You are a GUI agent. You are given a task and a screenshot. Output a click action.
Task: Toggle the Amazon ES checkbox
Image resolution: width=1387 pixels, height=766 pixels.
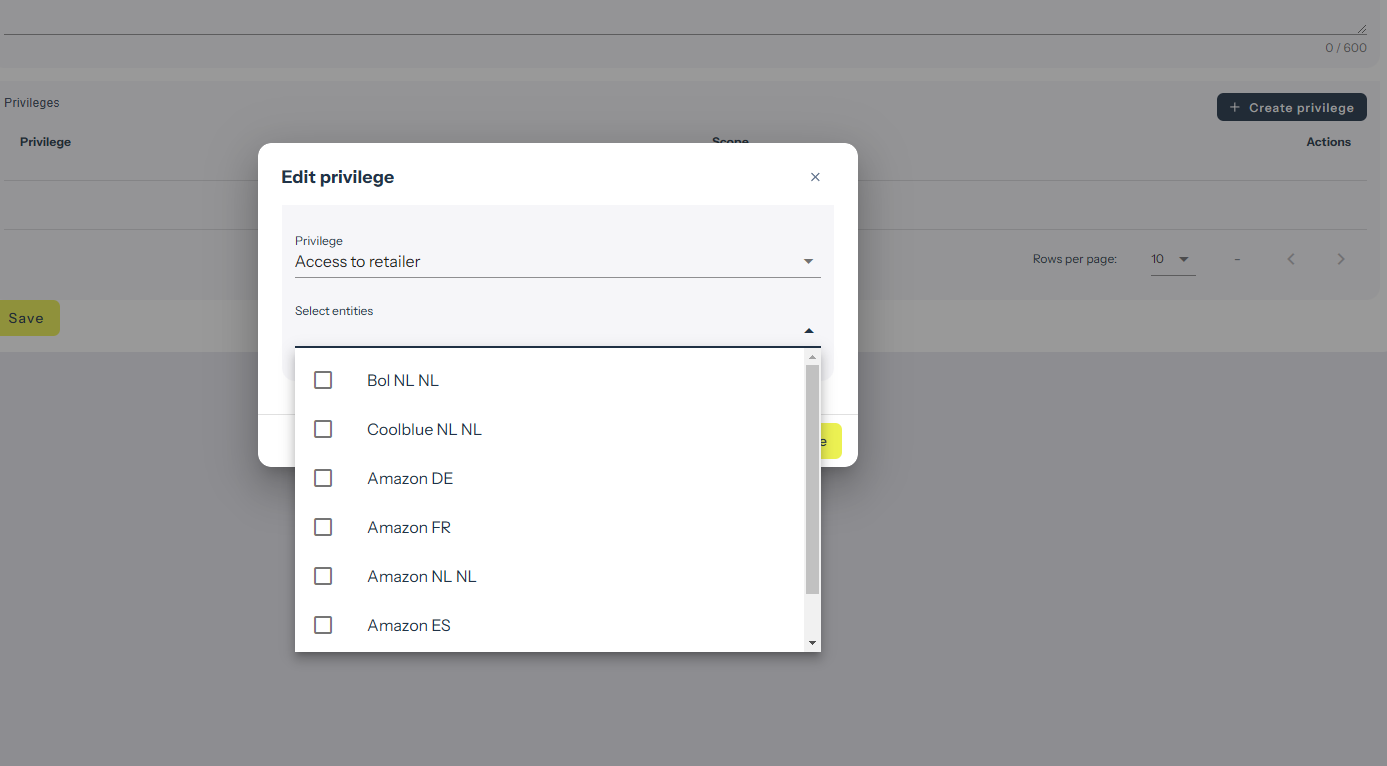tap(323, 625)
